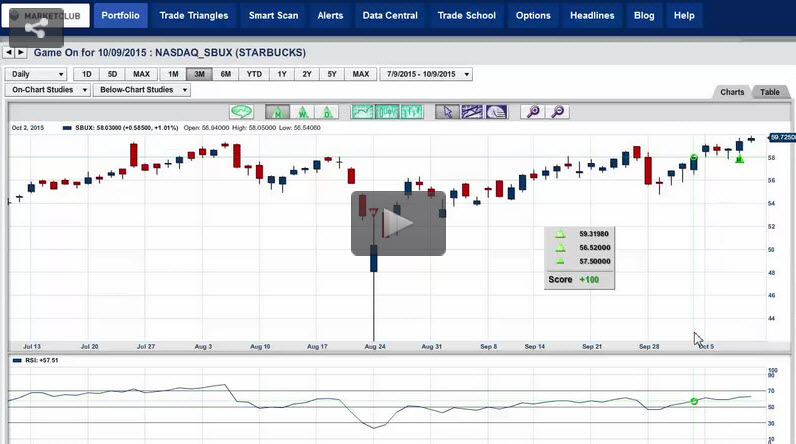Click red triangle marker near Aug 24
The width and height of the screenshot is (796, 444).
click(x=374, y=212)
